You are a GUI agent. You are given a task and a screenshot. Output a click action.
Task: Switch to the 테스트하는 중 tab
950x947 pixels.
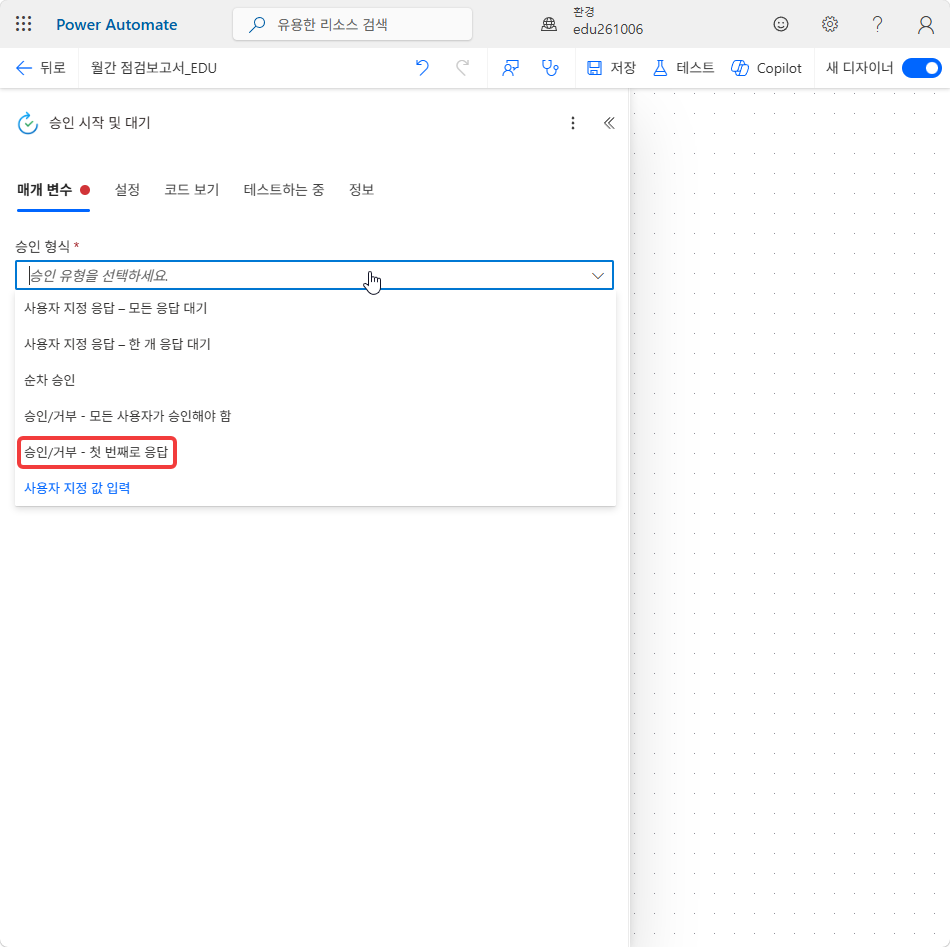284,190
